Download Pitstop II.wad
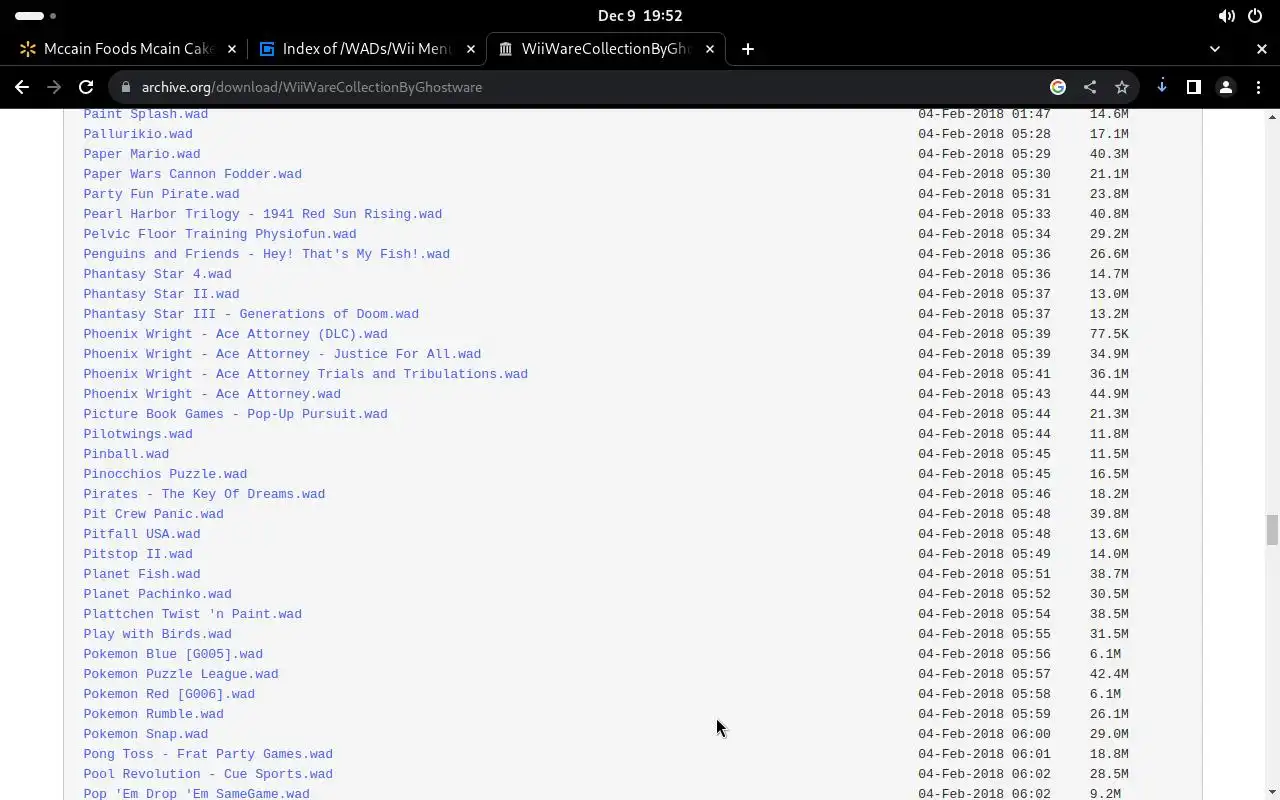This screenshot has height=800, width=1280. pos(138,554)
